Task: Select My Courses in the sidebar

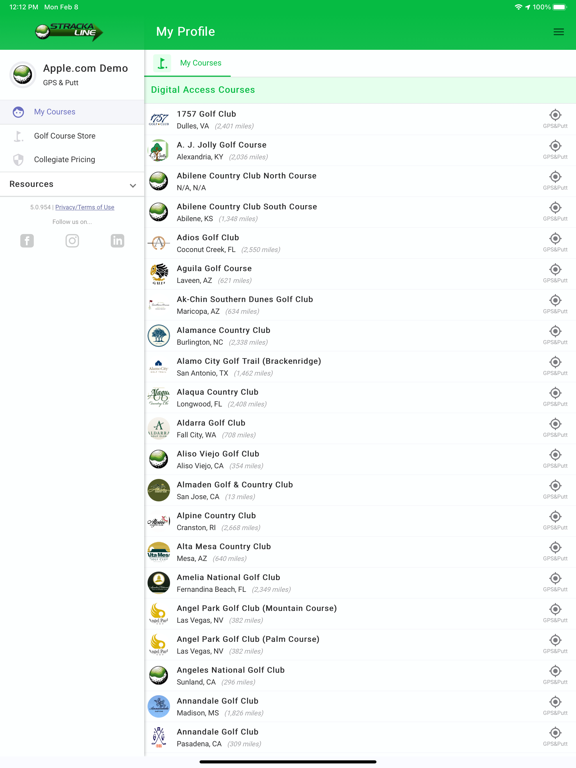Action: click(72, 112)
